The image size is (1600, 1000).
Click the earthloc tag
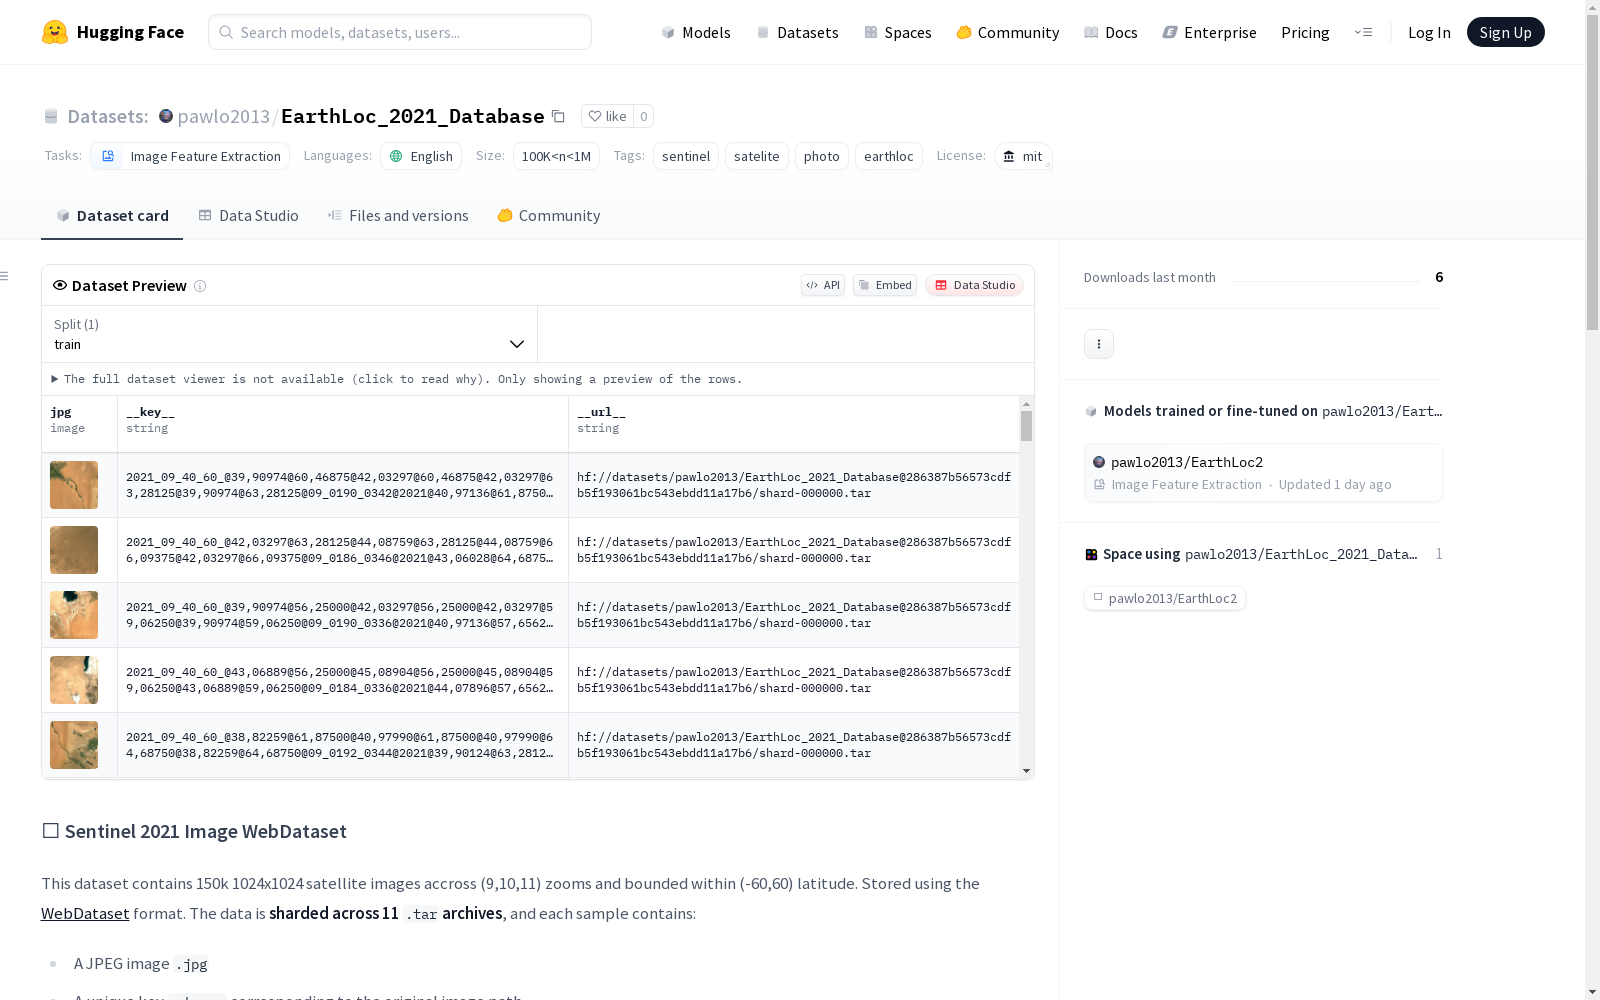(889, 156)
